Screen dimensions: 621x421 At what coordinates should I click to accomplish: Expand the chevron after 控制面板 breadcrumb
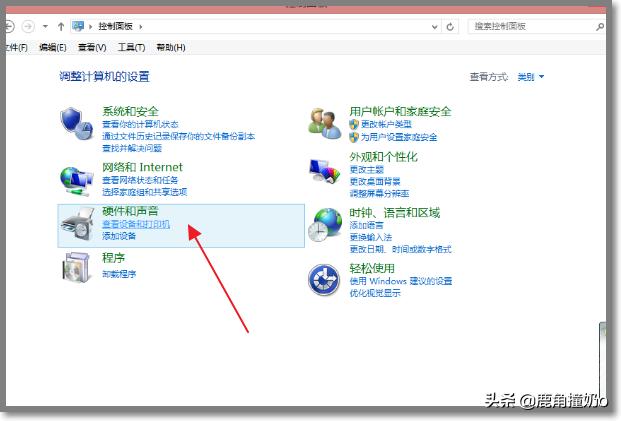[141, 27]
